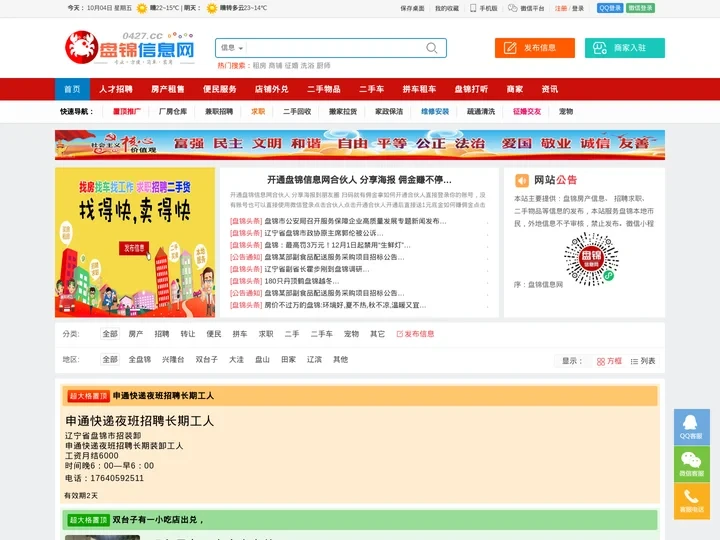
Task: Click 厂房仓库 quick nav link
Action: (x=173, y=112)
